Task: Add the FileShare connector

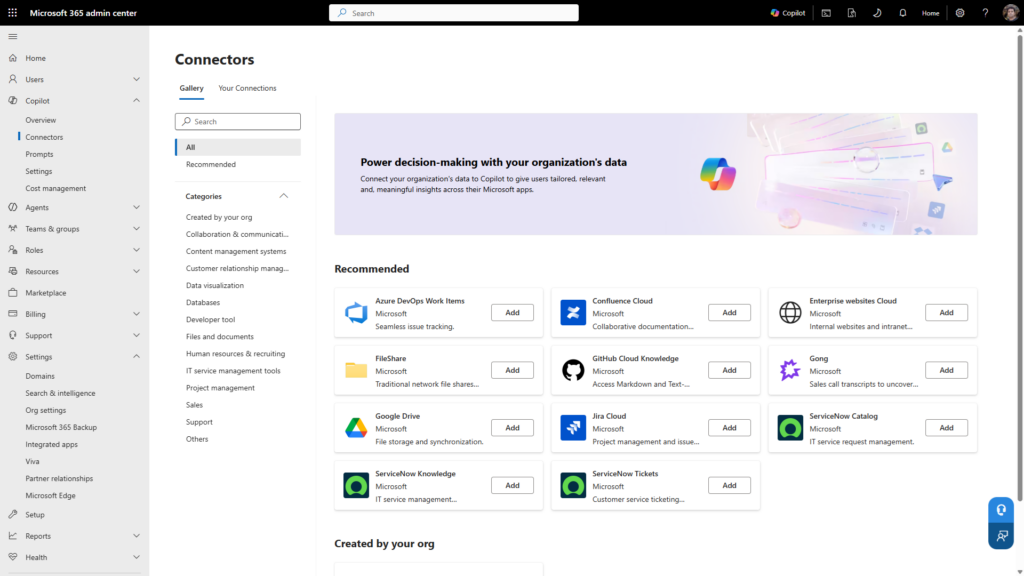Action: (x=512, y=370)
